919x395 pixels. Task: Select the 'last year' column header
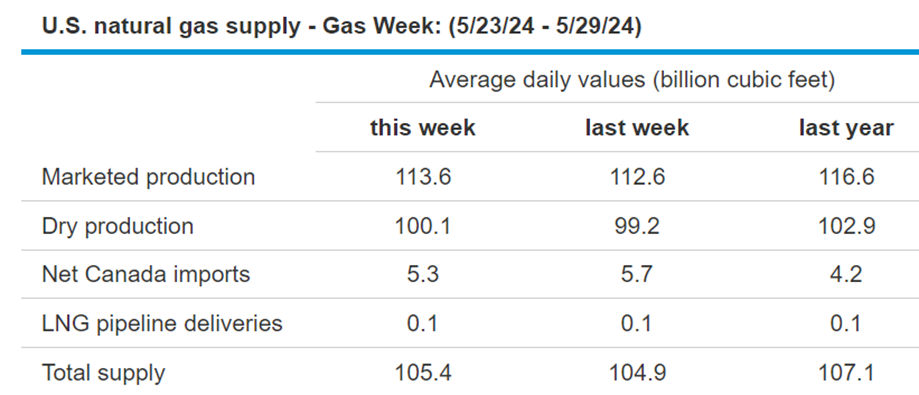(846, 128)
